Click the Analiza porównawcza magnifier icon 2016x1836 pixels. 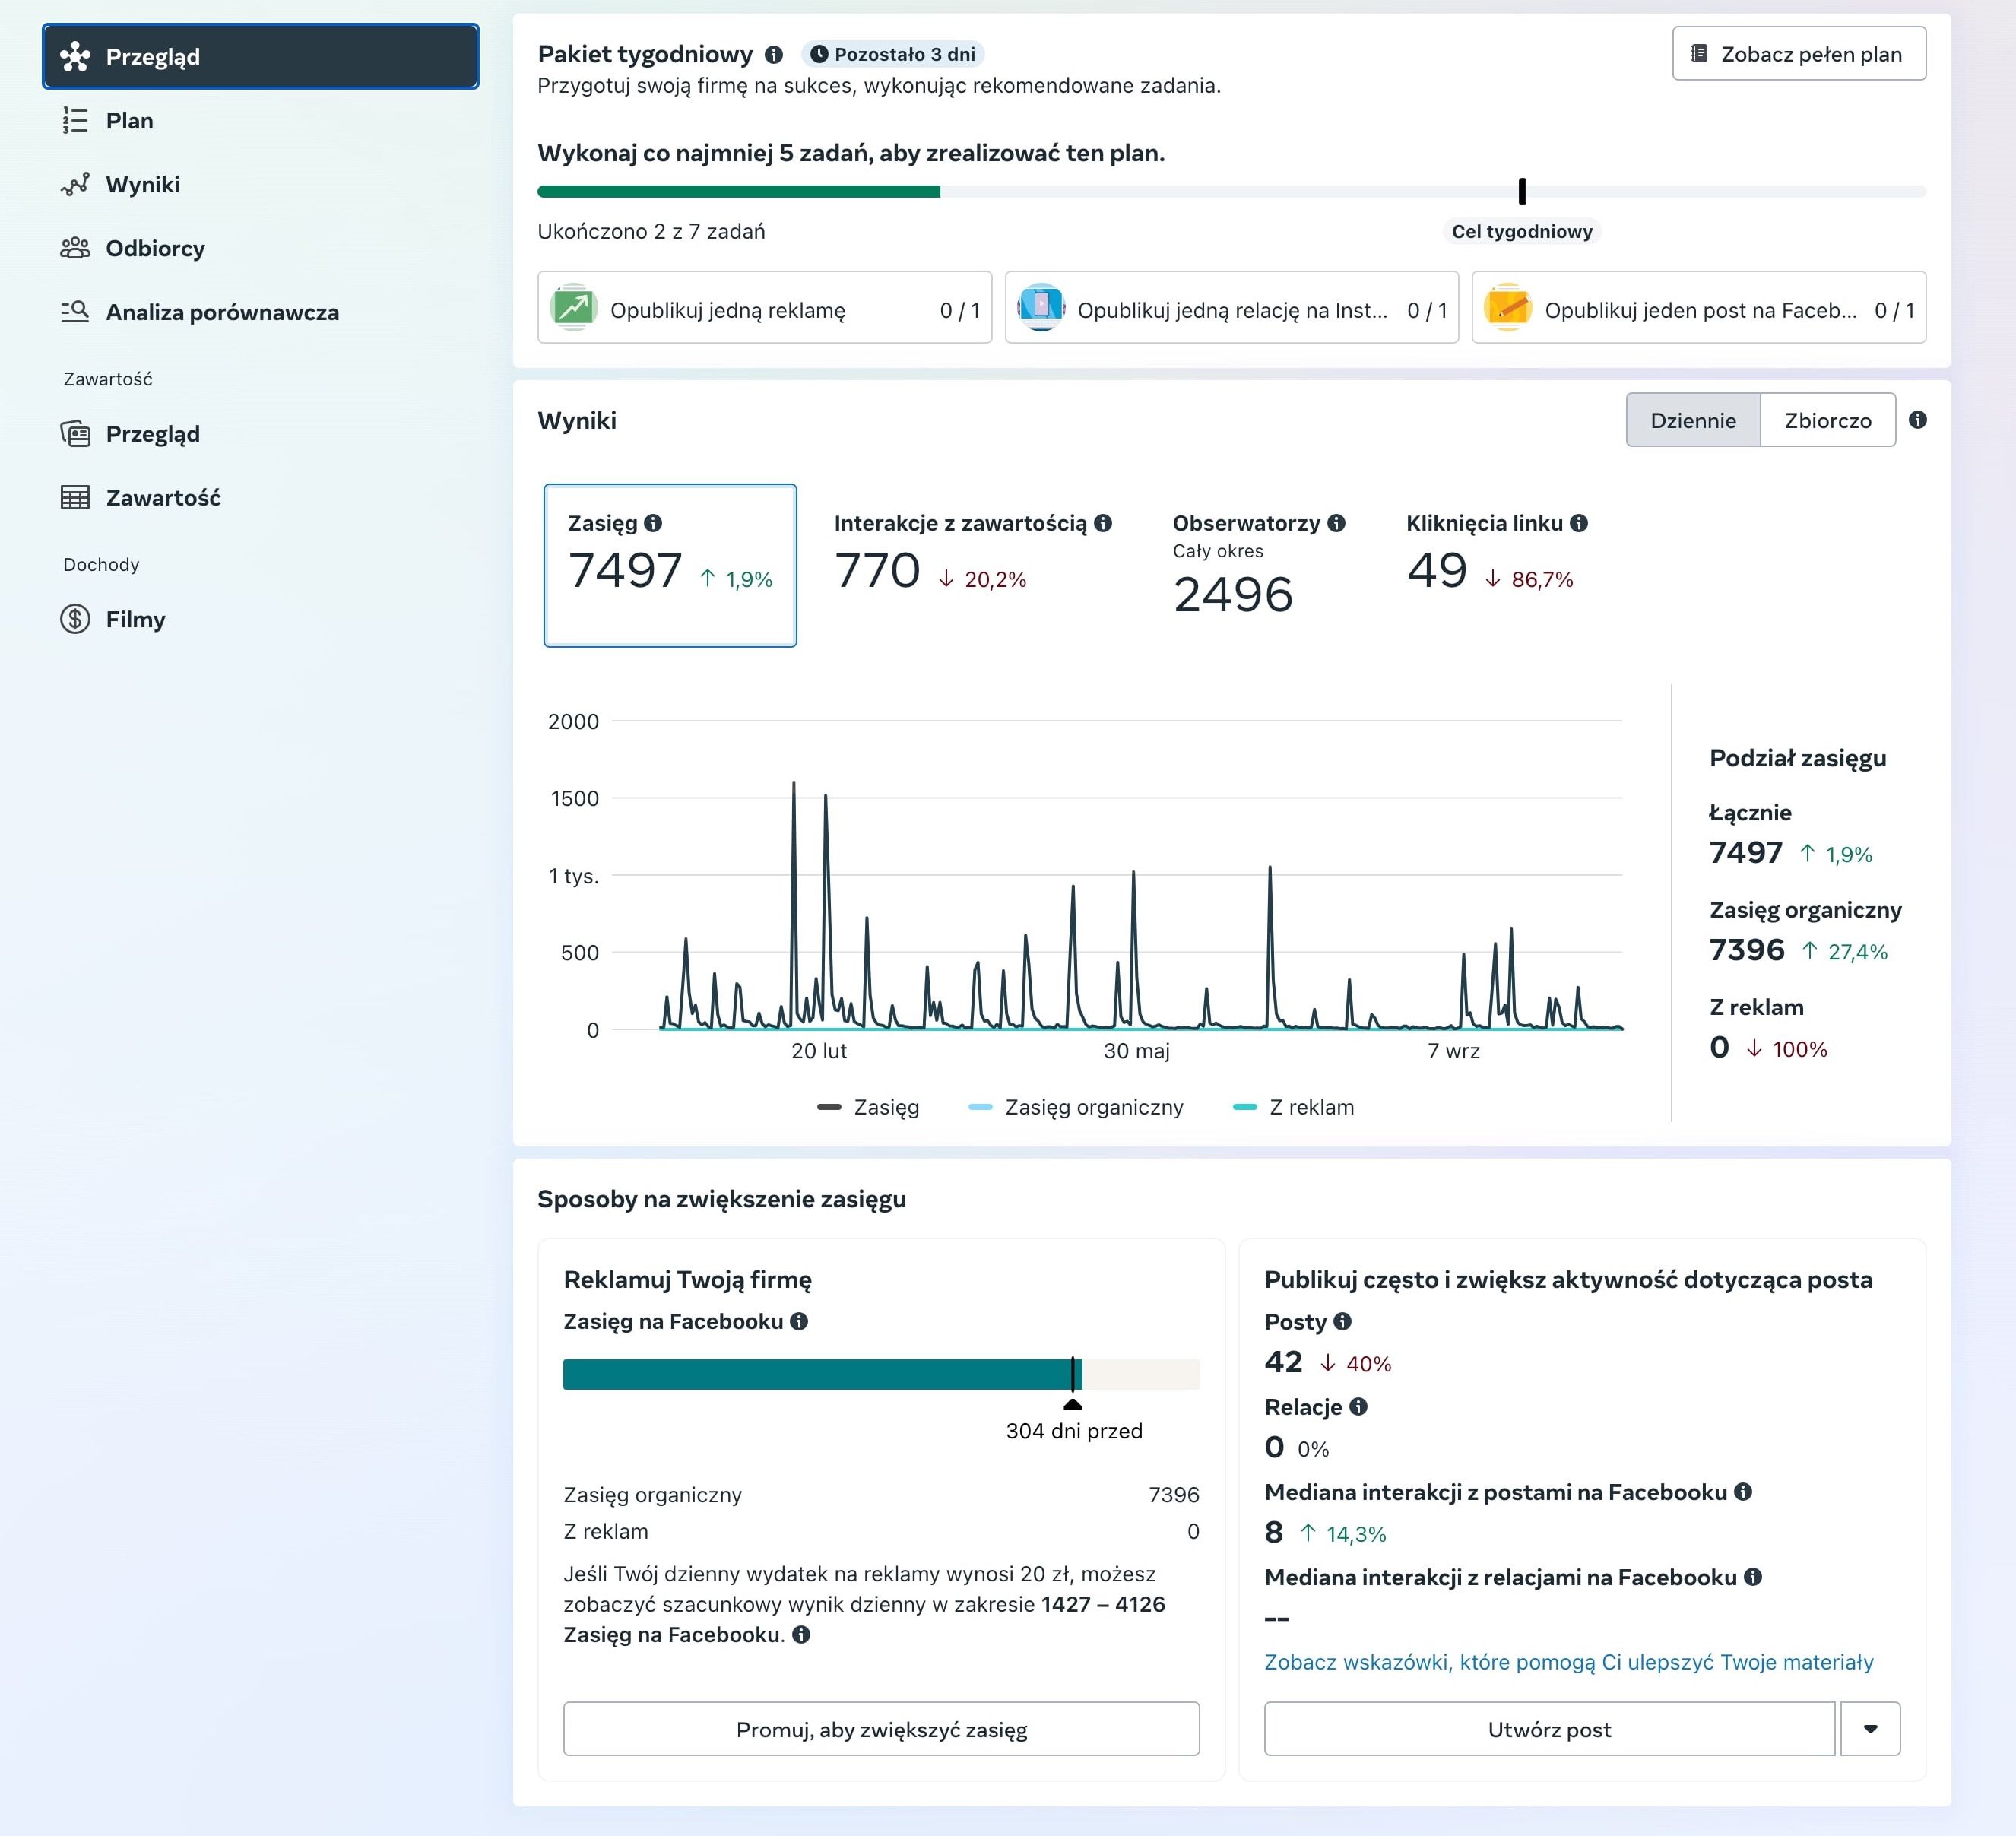click(x=75, y=312)
